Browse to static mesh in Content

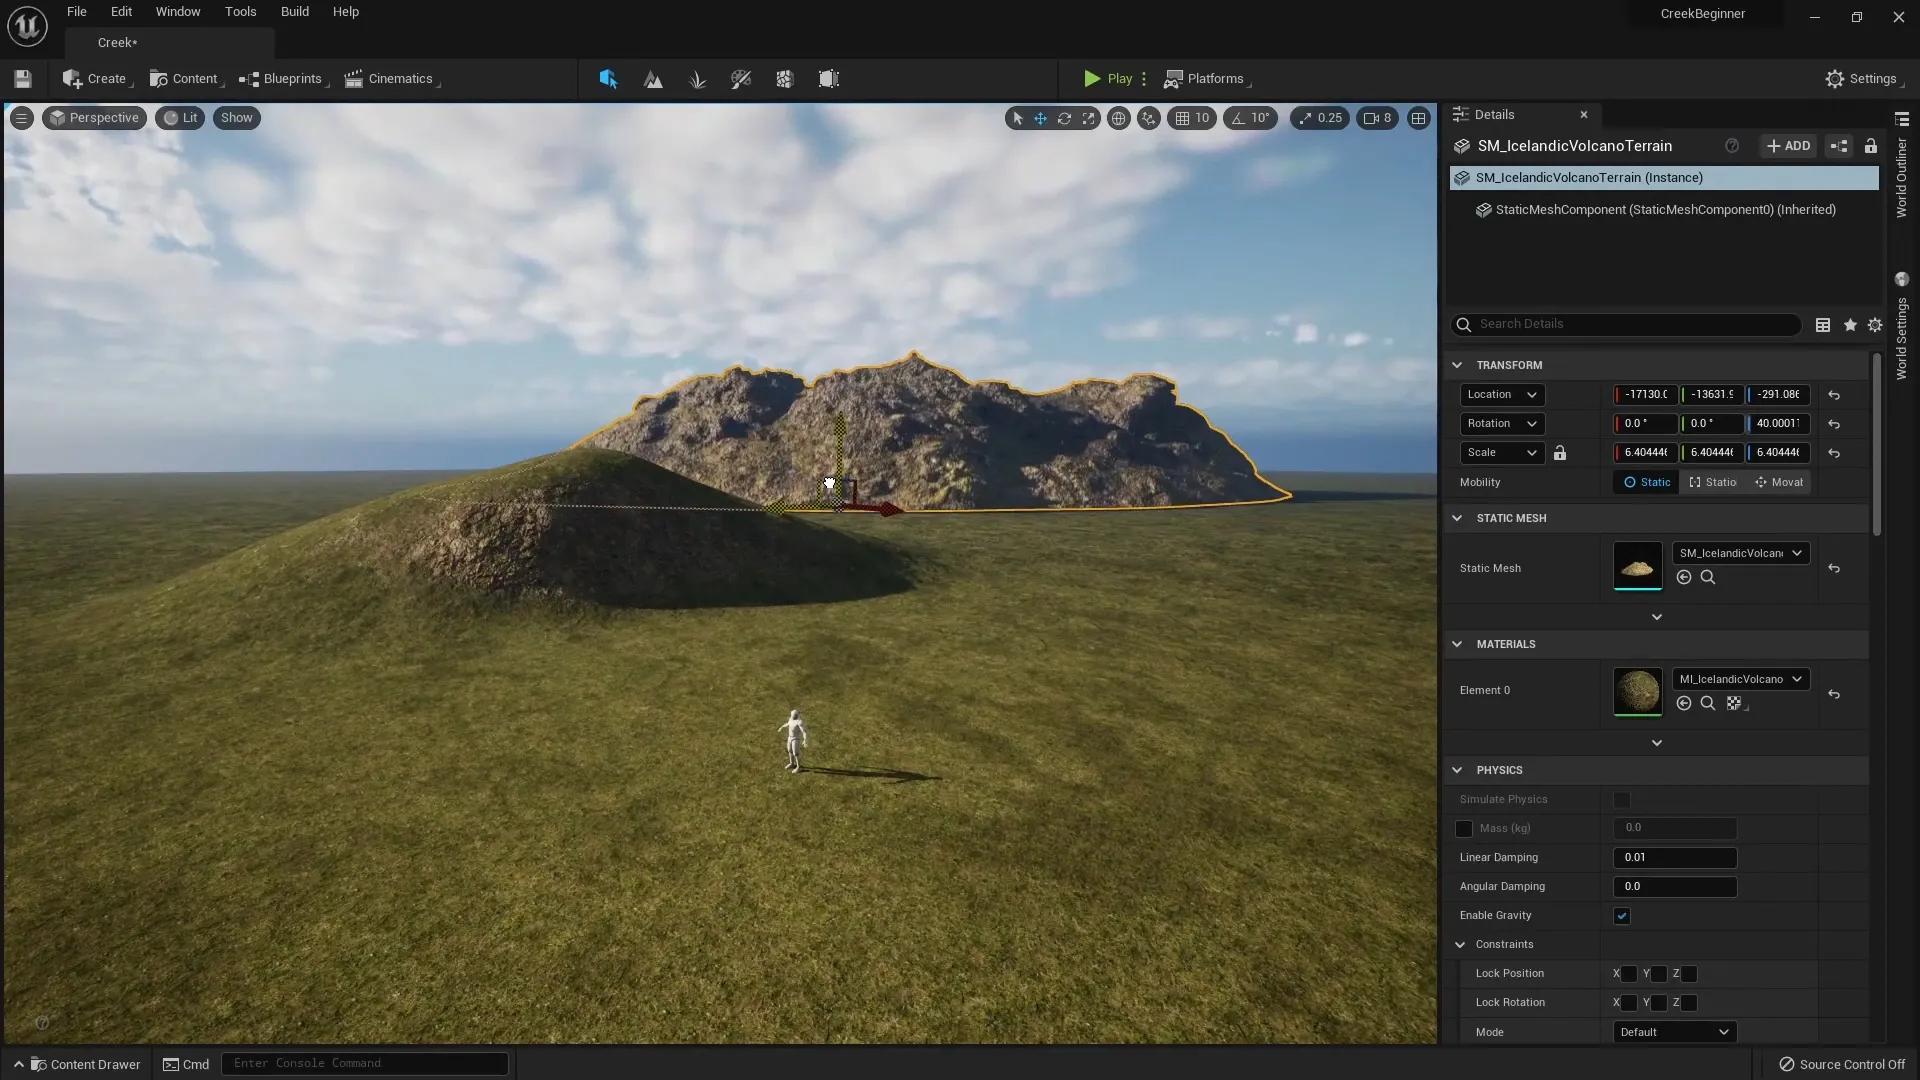(1708, 578)
